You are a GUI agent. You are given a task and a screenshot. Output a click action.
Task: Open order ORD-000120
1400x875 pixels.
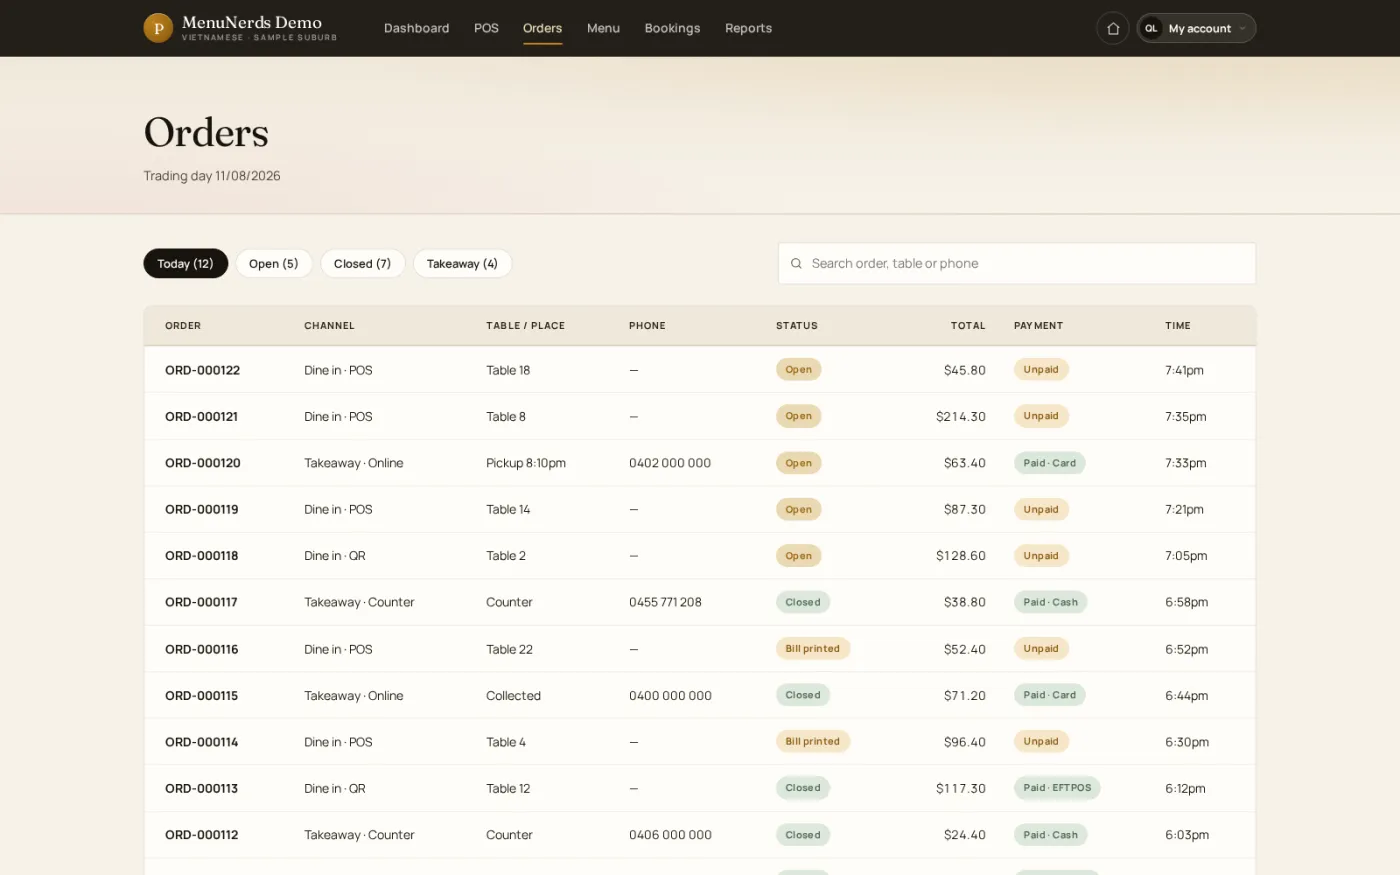pos(202,463)
